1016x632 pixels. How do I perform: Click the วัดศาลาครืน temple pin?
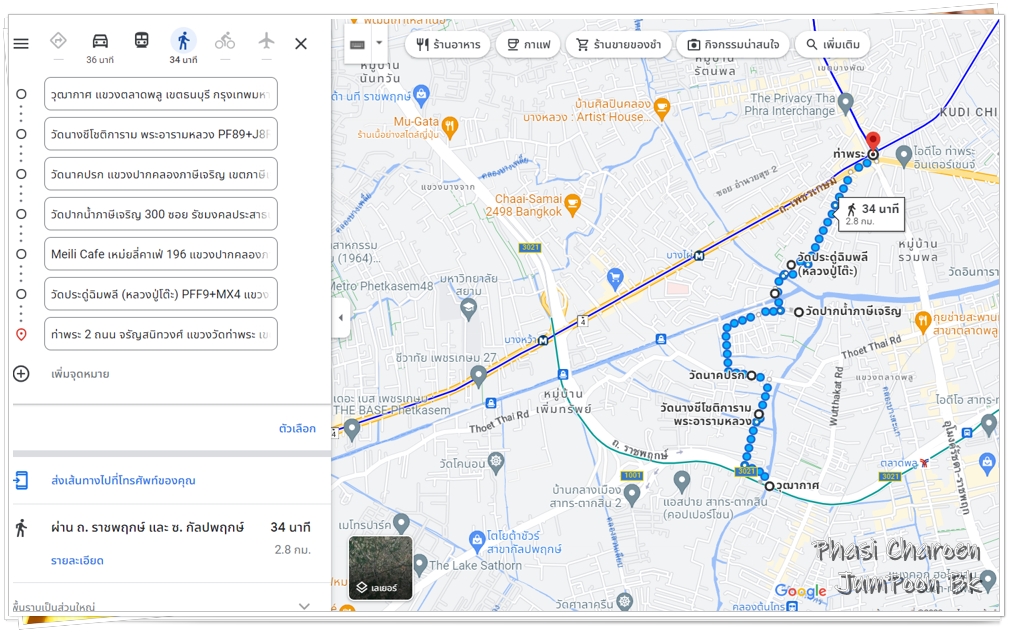pyautogui.click(x=624, y=601)
